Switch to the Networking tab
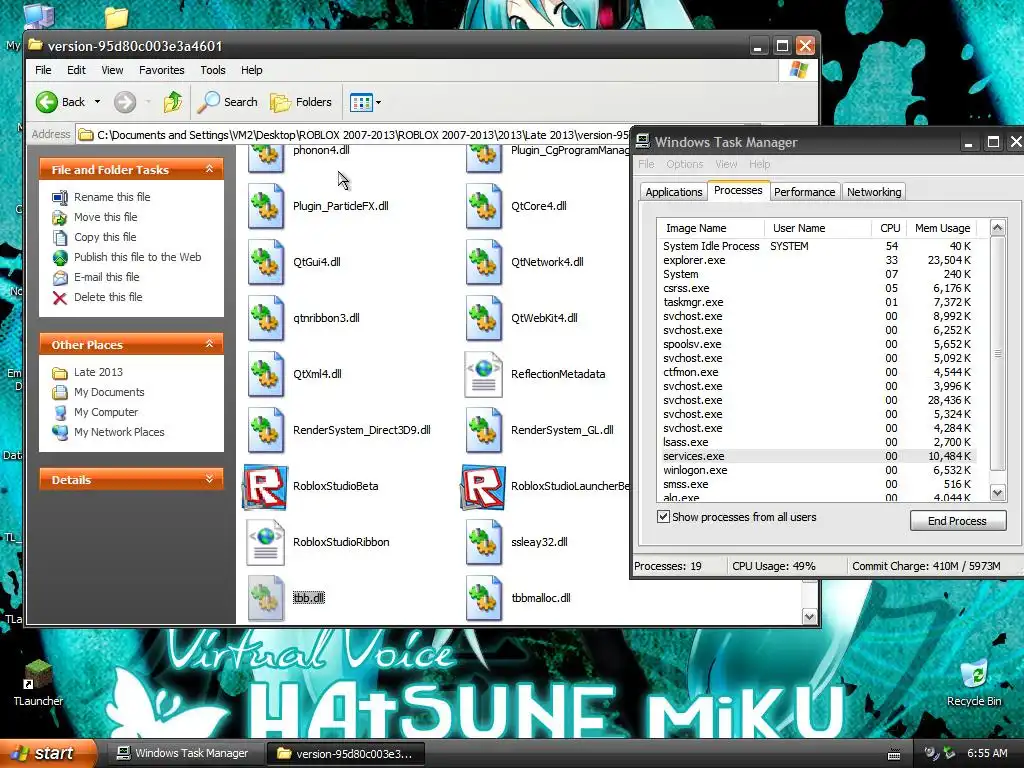The height and width of the screenshot is (768, 1024). [874, 192]
